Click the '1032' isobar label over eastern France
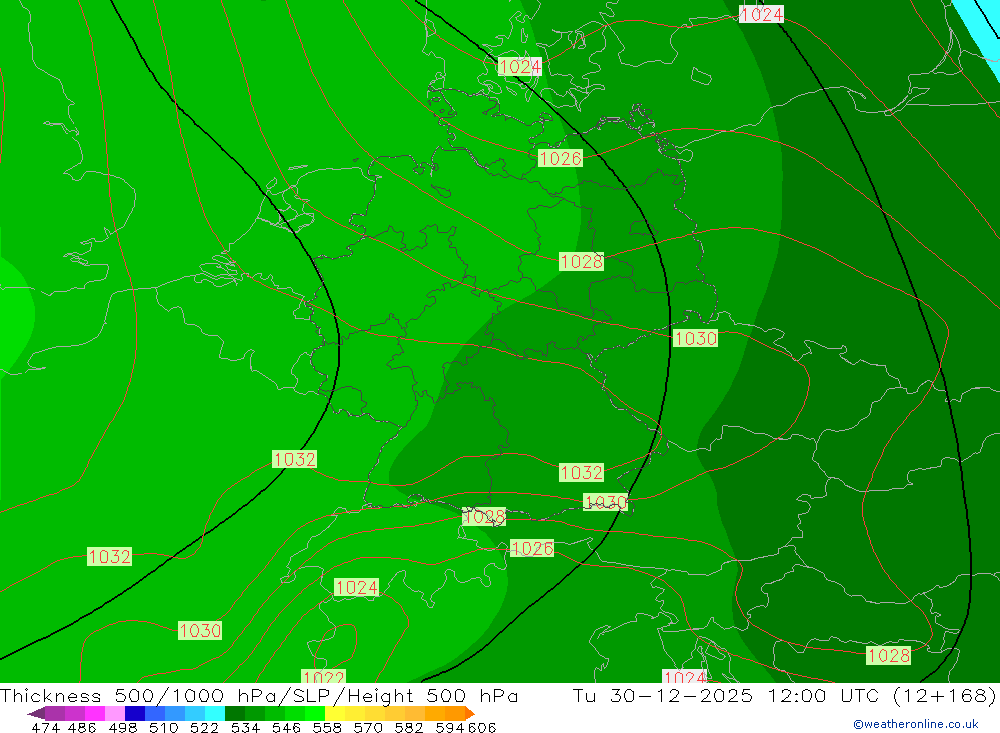This screenshot has width=1000, height=733. click(x=294, y=459)
